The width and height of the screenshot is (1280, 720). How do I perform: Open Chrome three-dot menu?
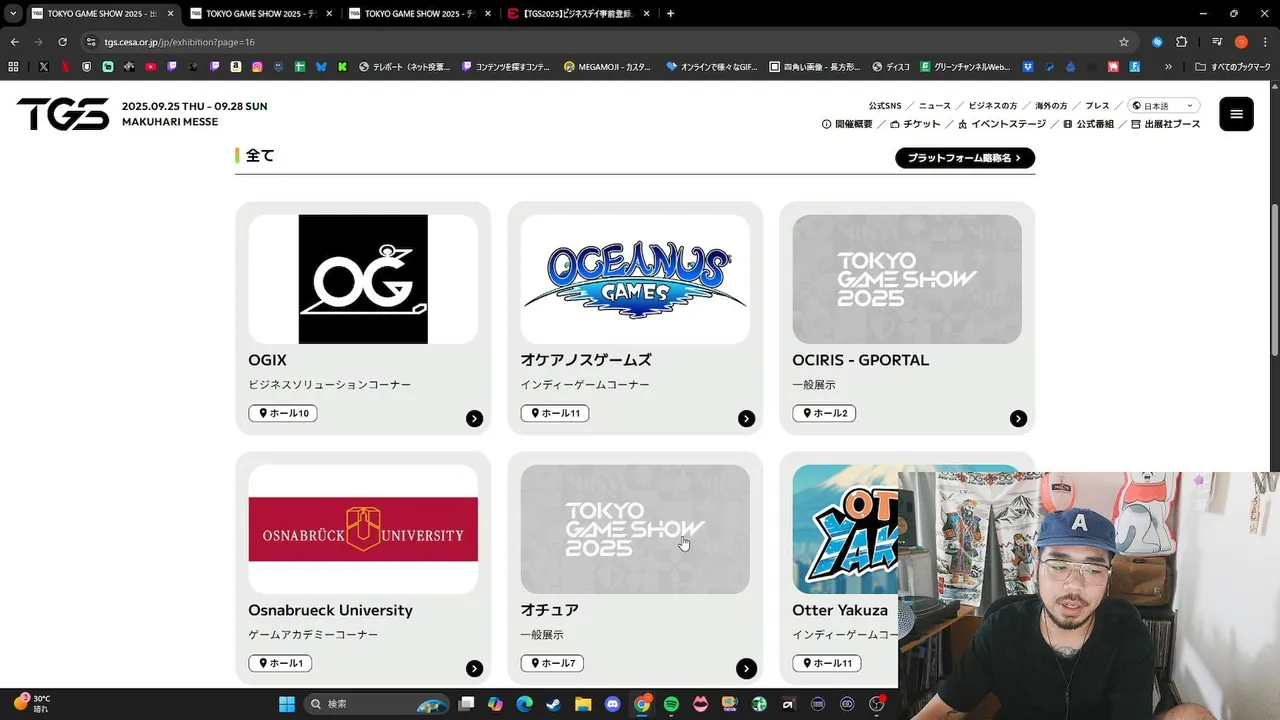pyautogui.click(x=1265, y=42)
